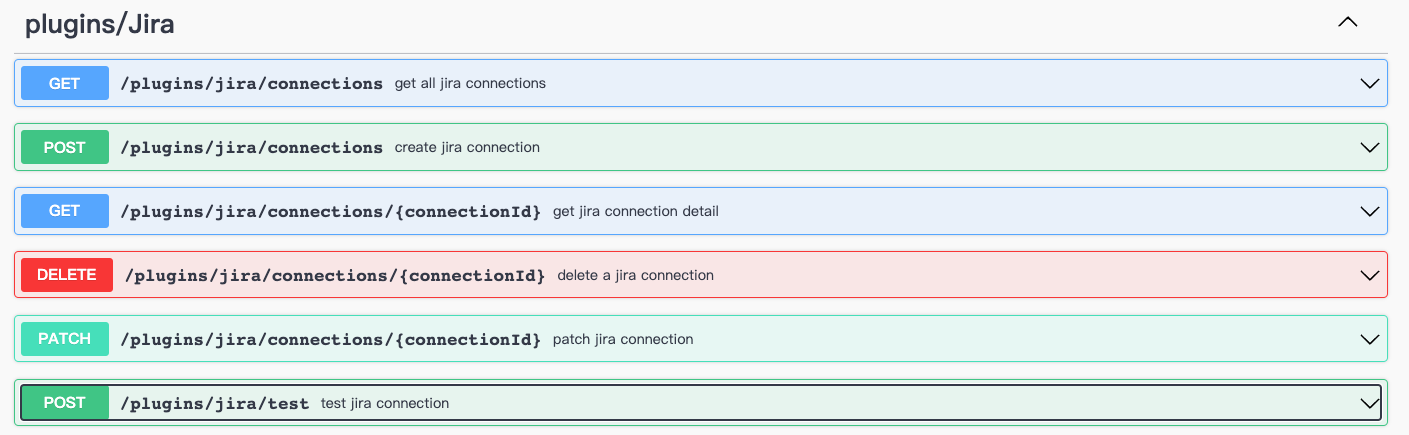Click path text in create jira connection row
The height and width of the screenshot is (435, 1409).
tap(251, 148)
